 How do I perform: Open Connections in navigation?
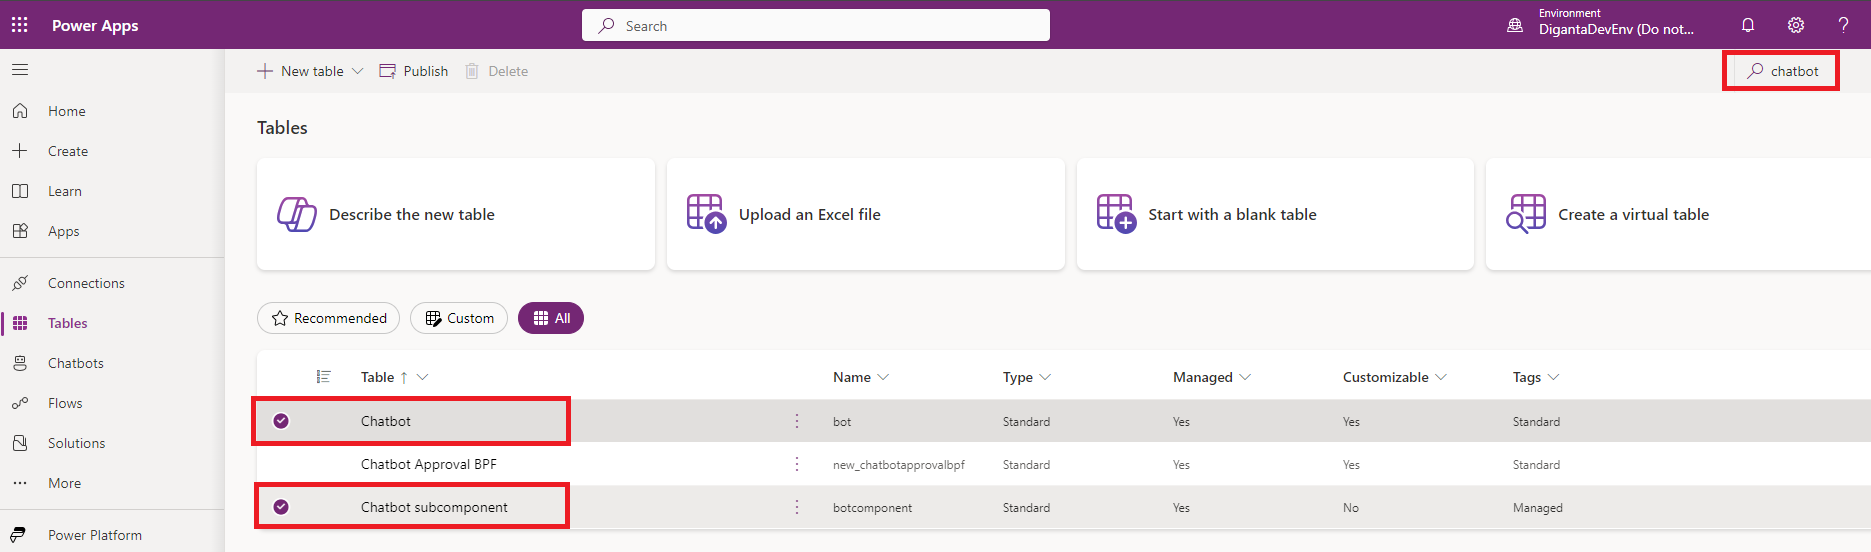click(x=86, y=283)
